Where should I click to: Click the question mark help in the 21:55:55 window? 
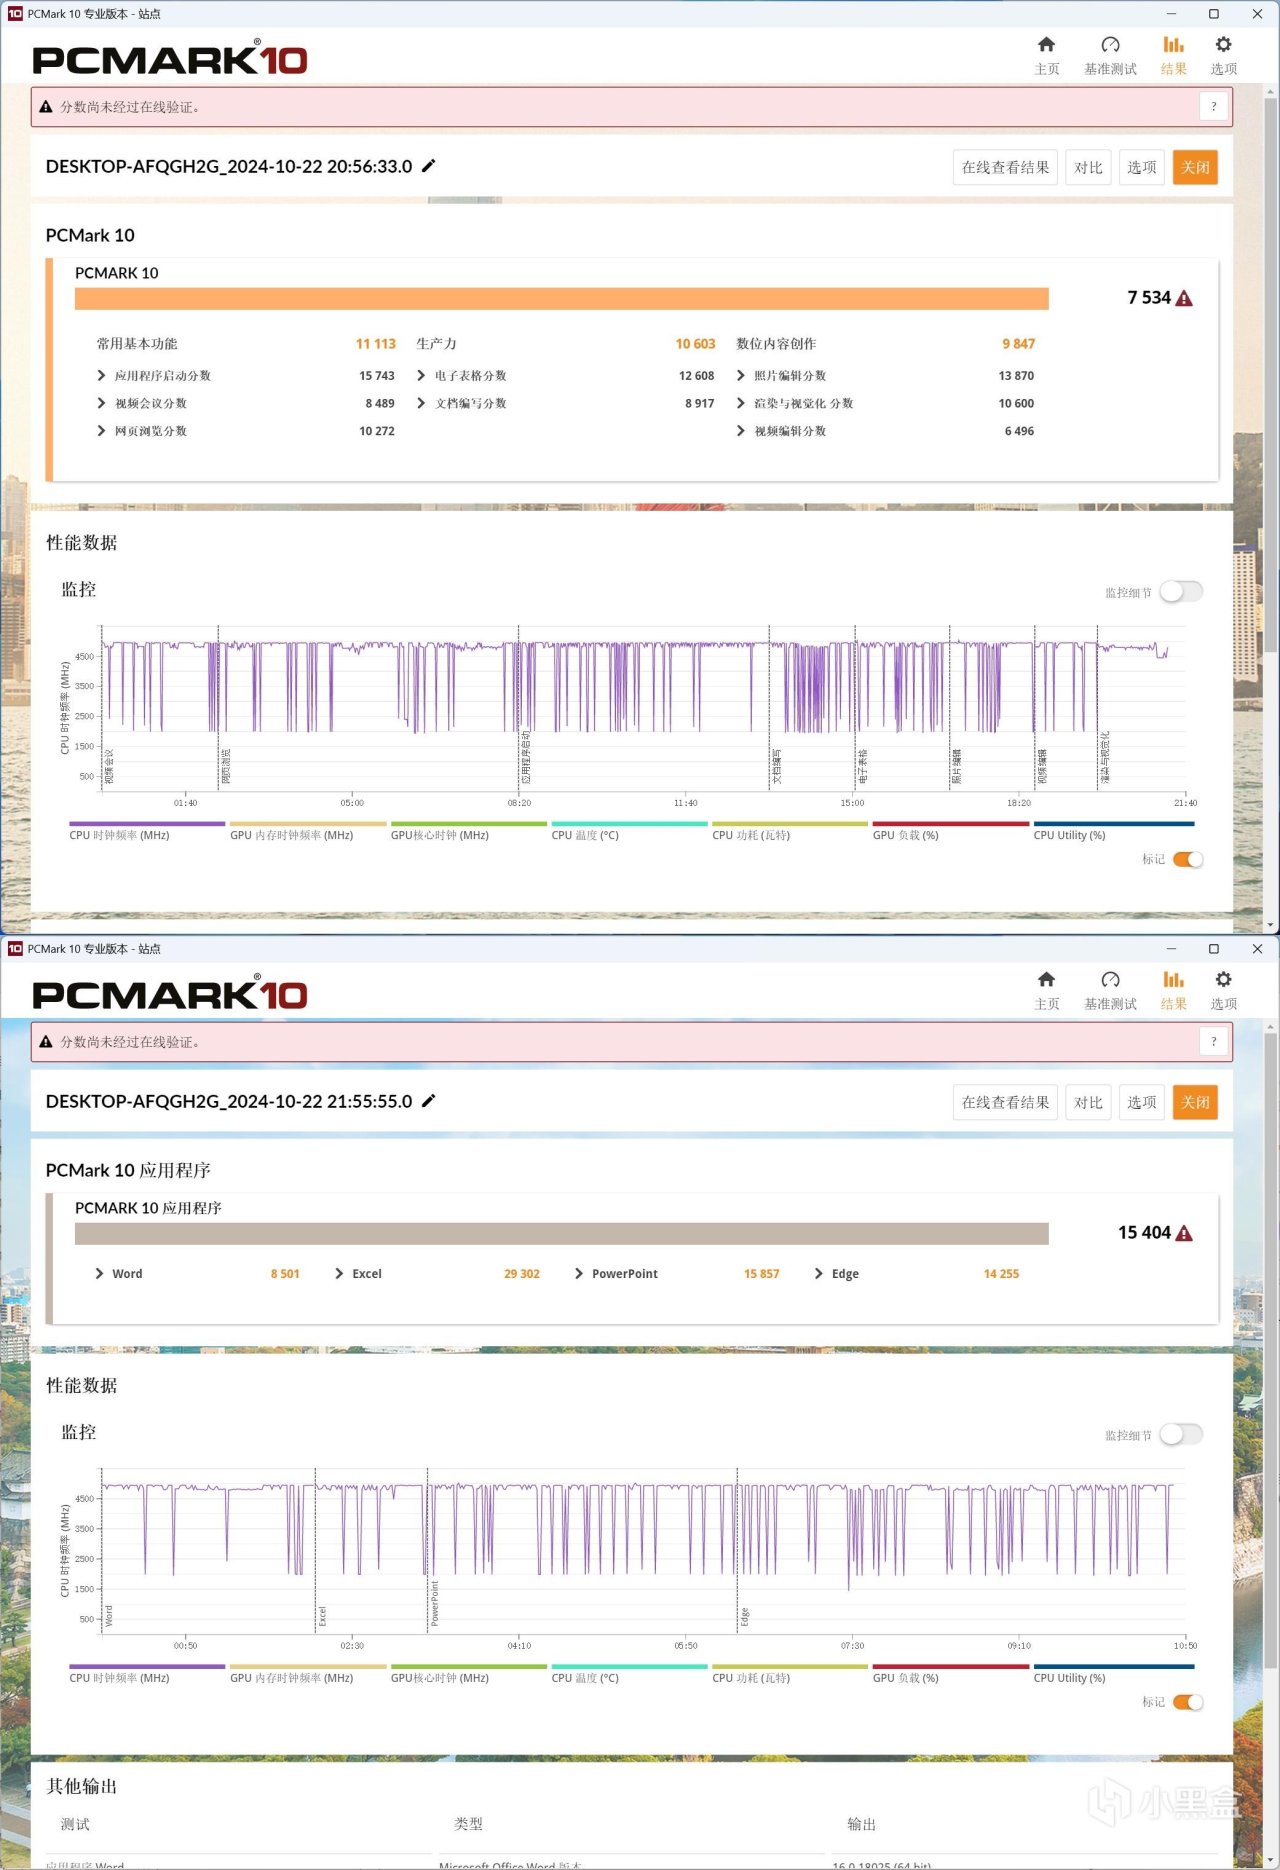[1213, 1042]
